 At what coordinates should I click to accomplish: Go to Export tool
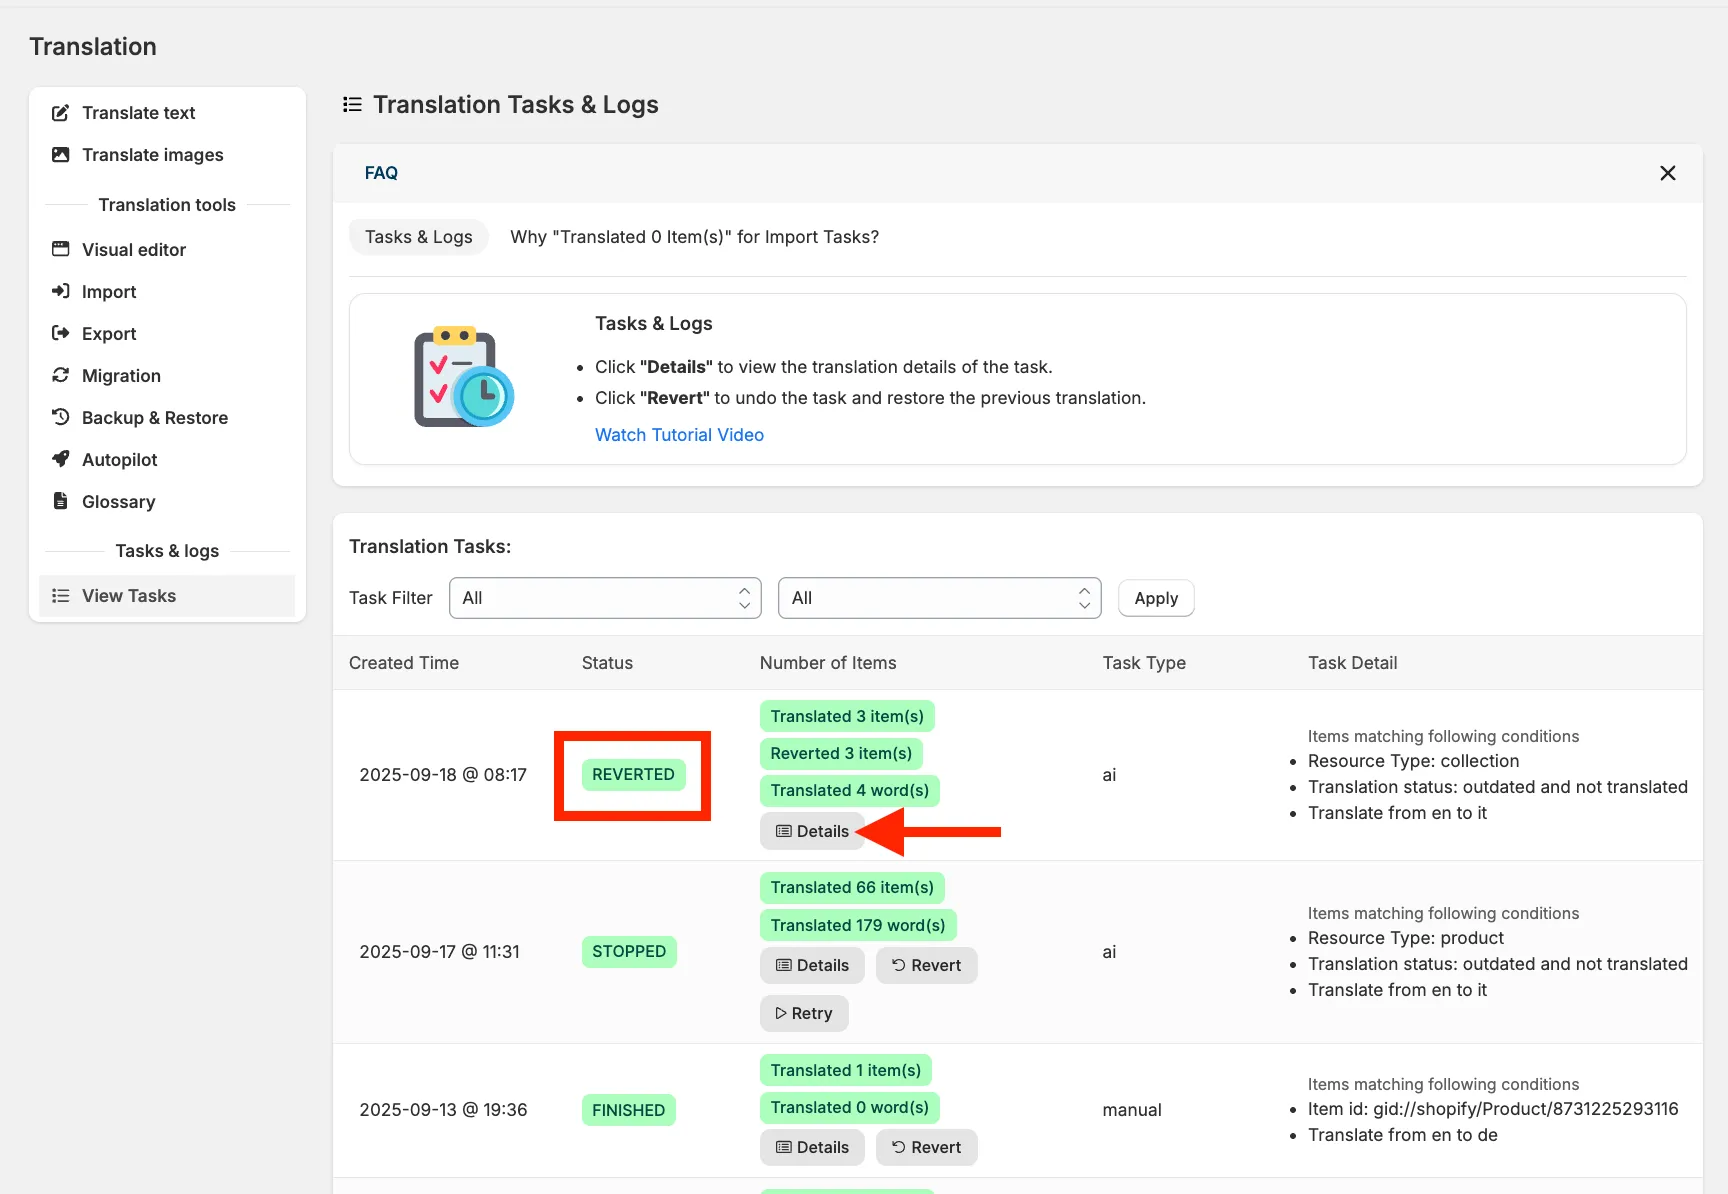(166, 334)
